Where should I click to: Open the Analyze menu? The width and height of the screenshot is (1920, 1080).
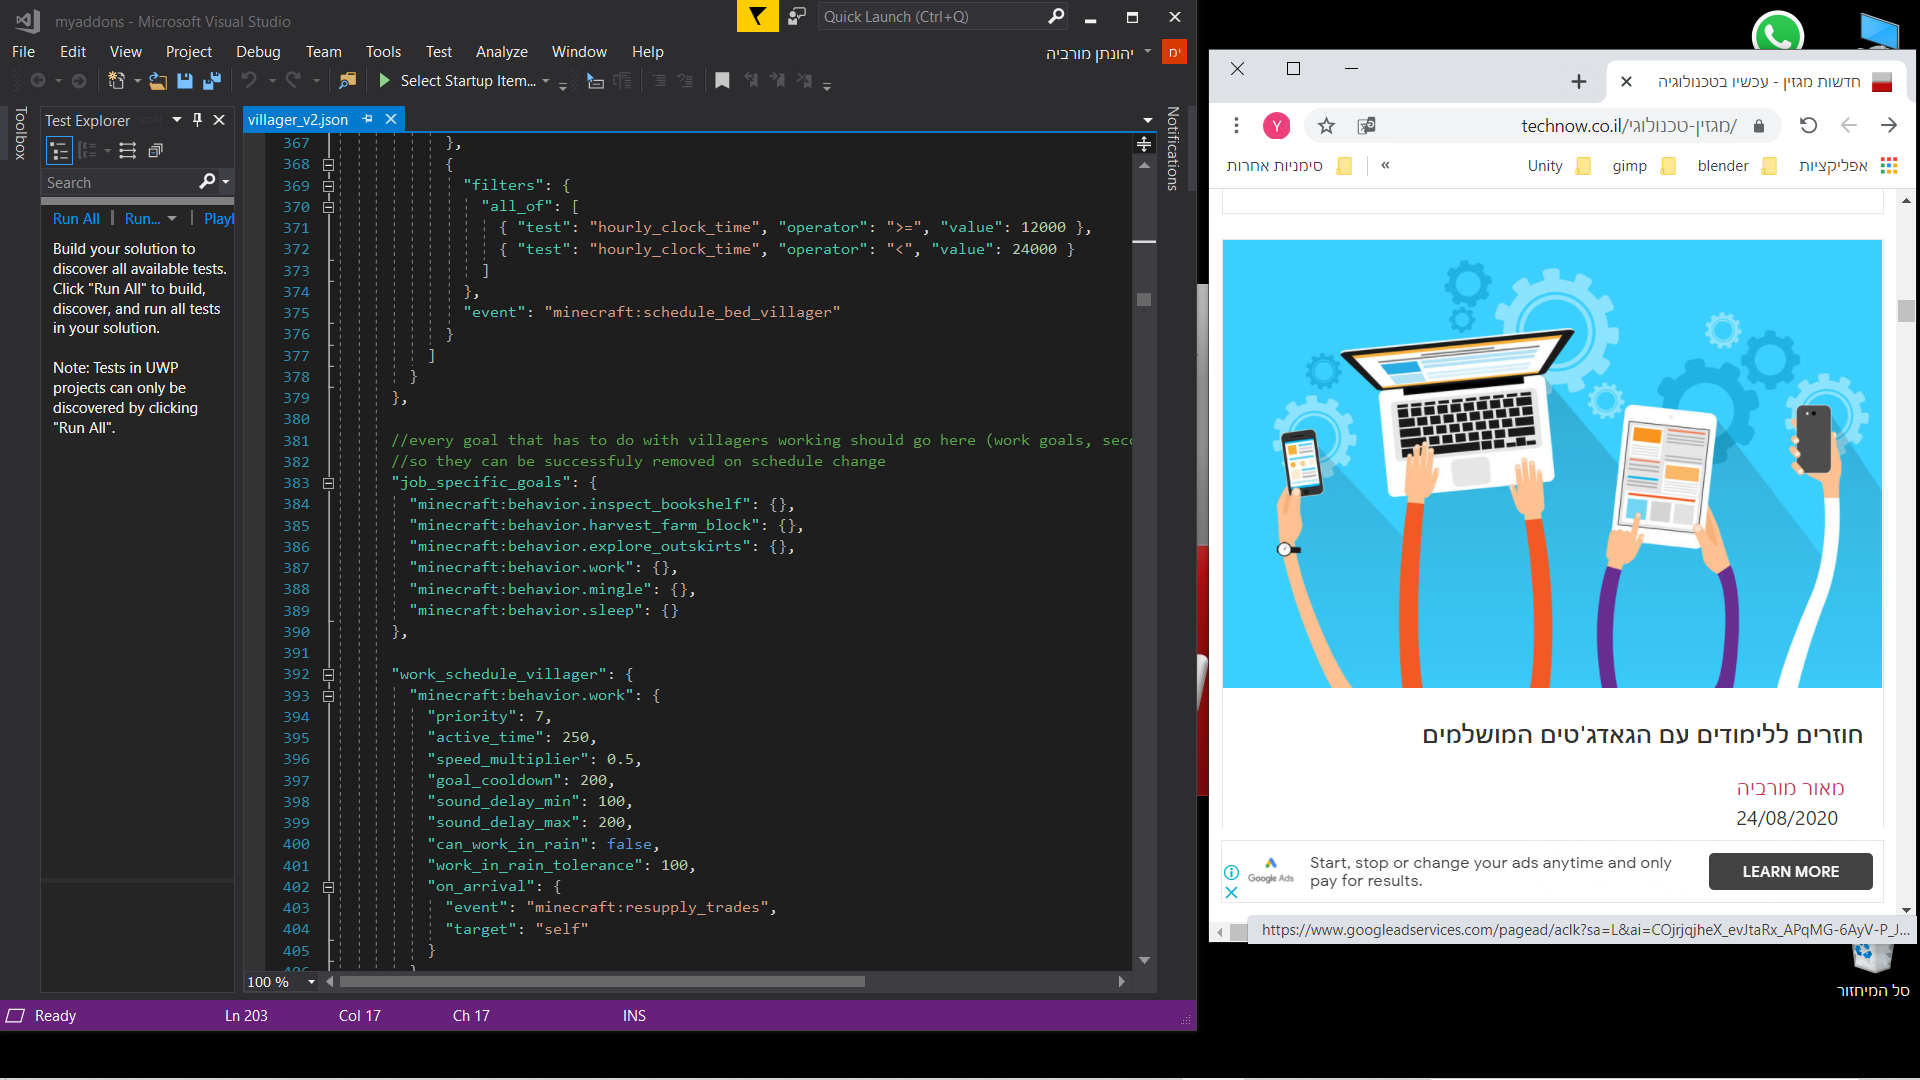click(501, 52)
